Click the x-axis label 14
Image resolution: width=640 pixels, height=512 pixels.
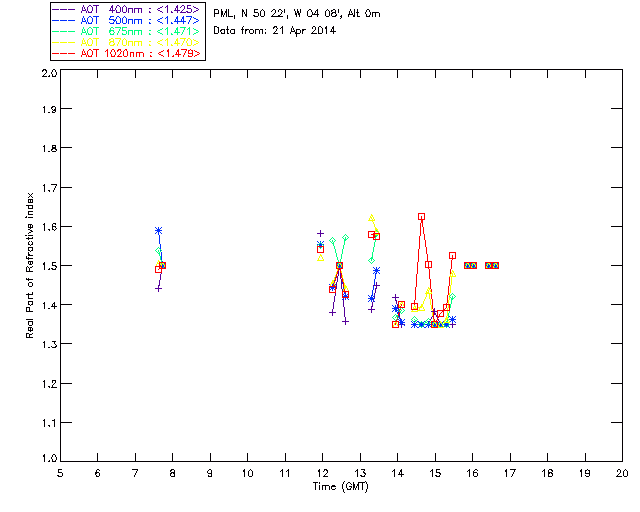click(x=398, y=473)
